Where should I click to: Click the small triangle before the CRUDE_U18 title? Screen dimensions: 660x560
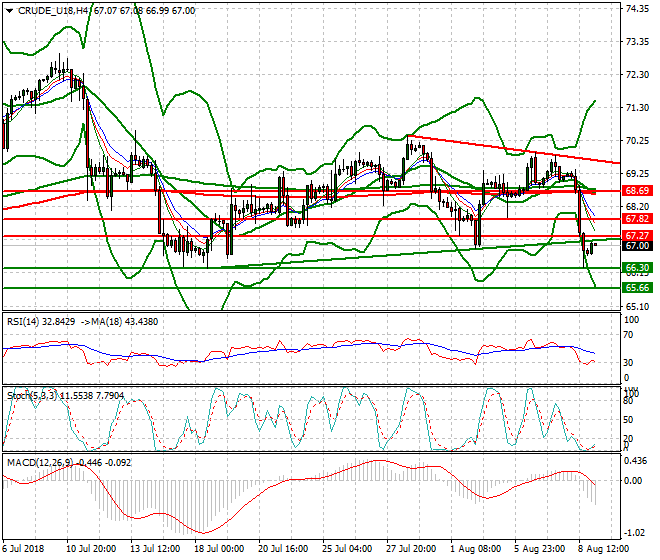pyautogui.click(x=8, y=10)
